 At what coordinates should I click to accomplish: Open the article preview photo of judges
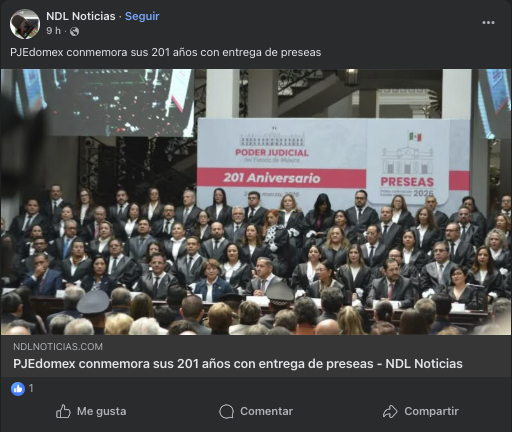click(256, 202)
